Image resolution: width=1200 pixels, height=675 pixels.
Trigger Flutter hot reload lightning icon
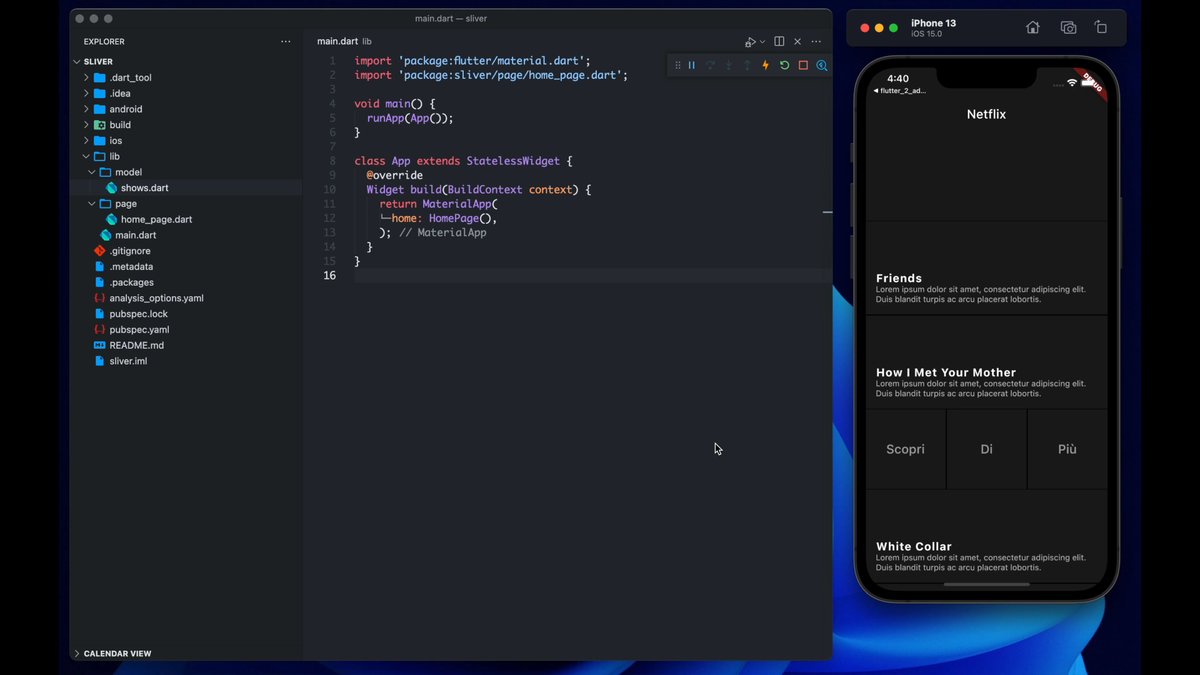766,65
